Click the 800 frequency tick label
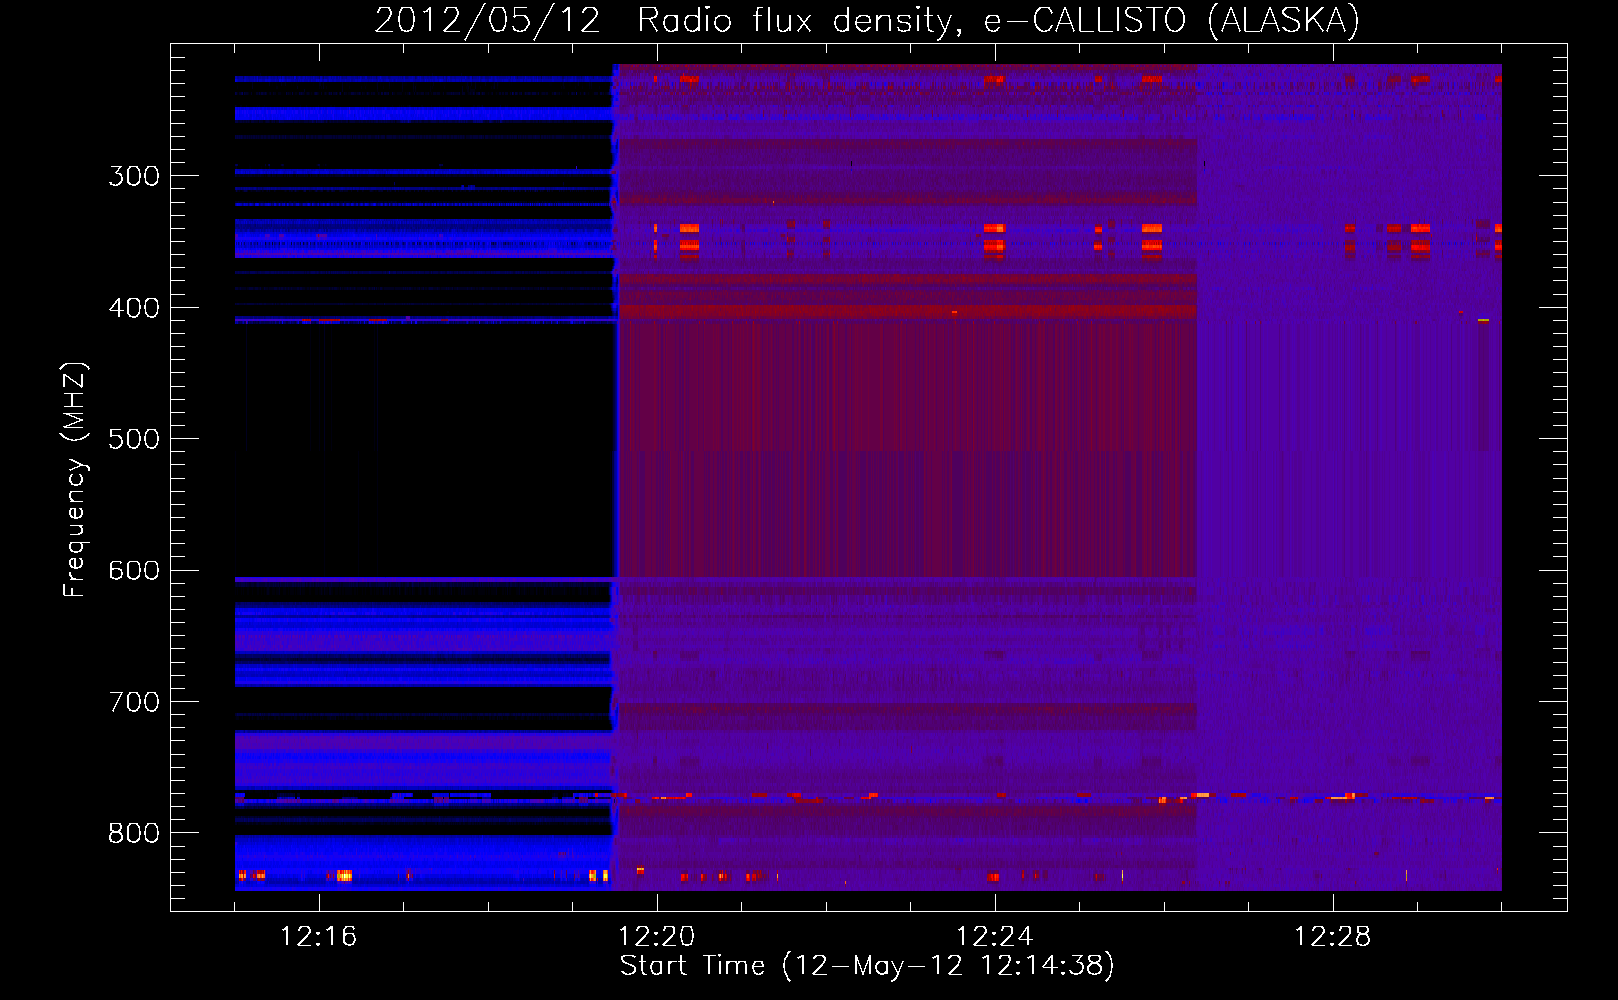The height and width of the screenshot is (1000, 1618). [x=134, y=833]
